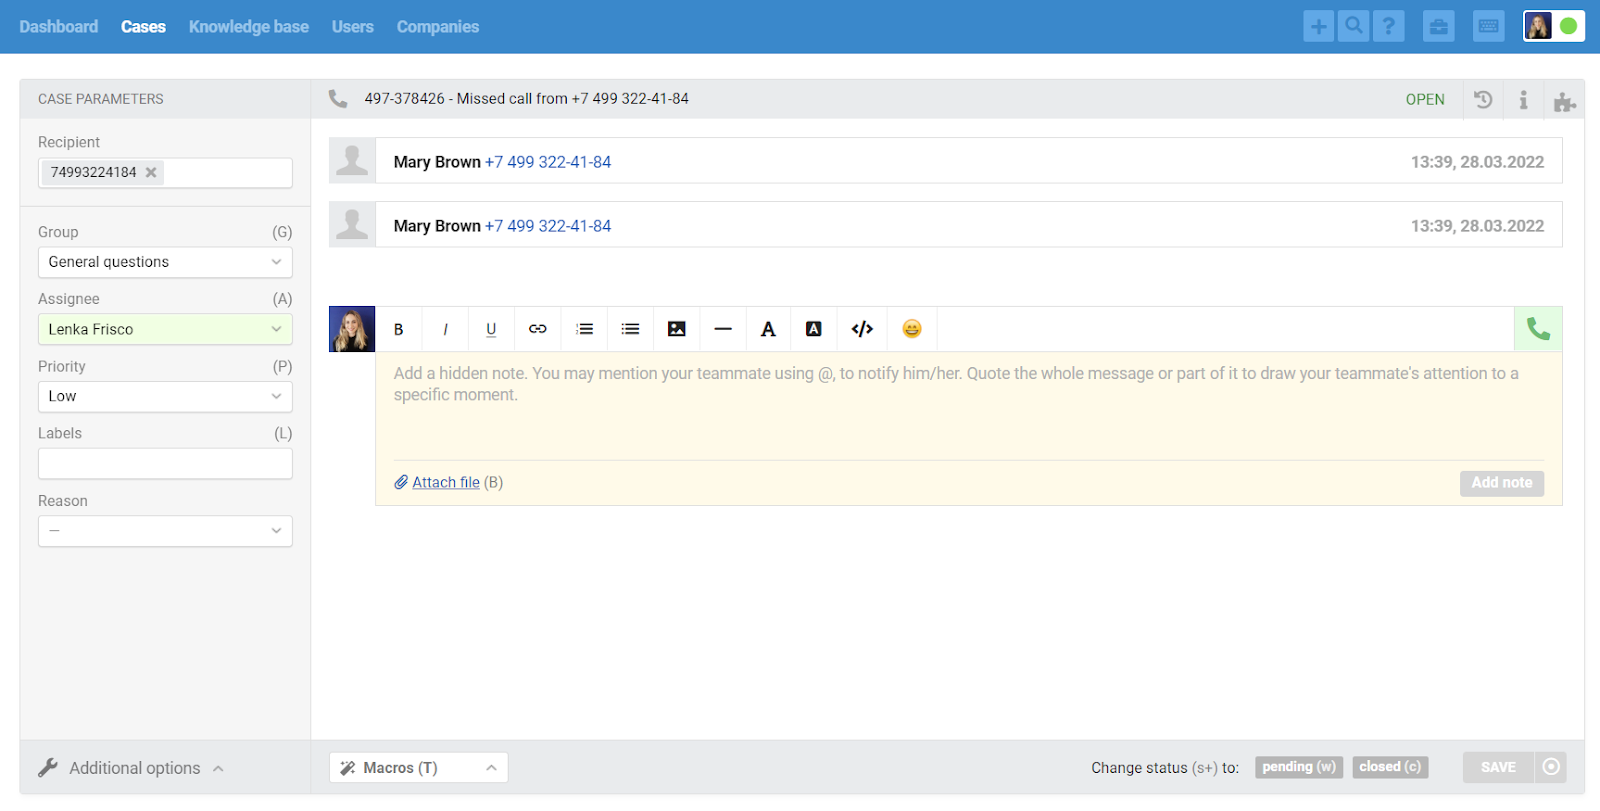Go to the Knowledge base tab
1600x811 pixels.
(248, 27)
